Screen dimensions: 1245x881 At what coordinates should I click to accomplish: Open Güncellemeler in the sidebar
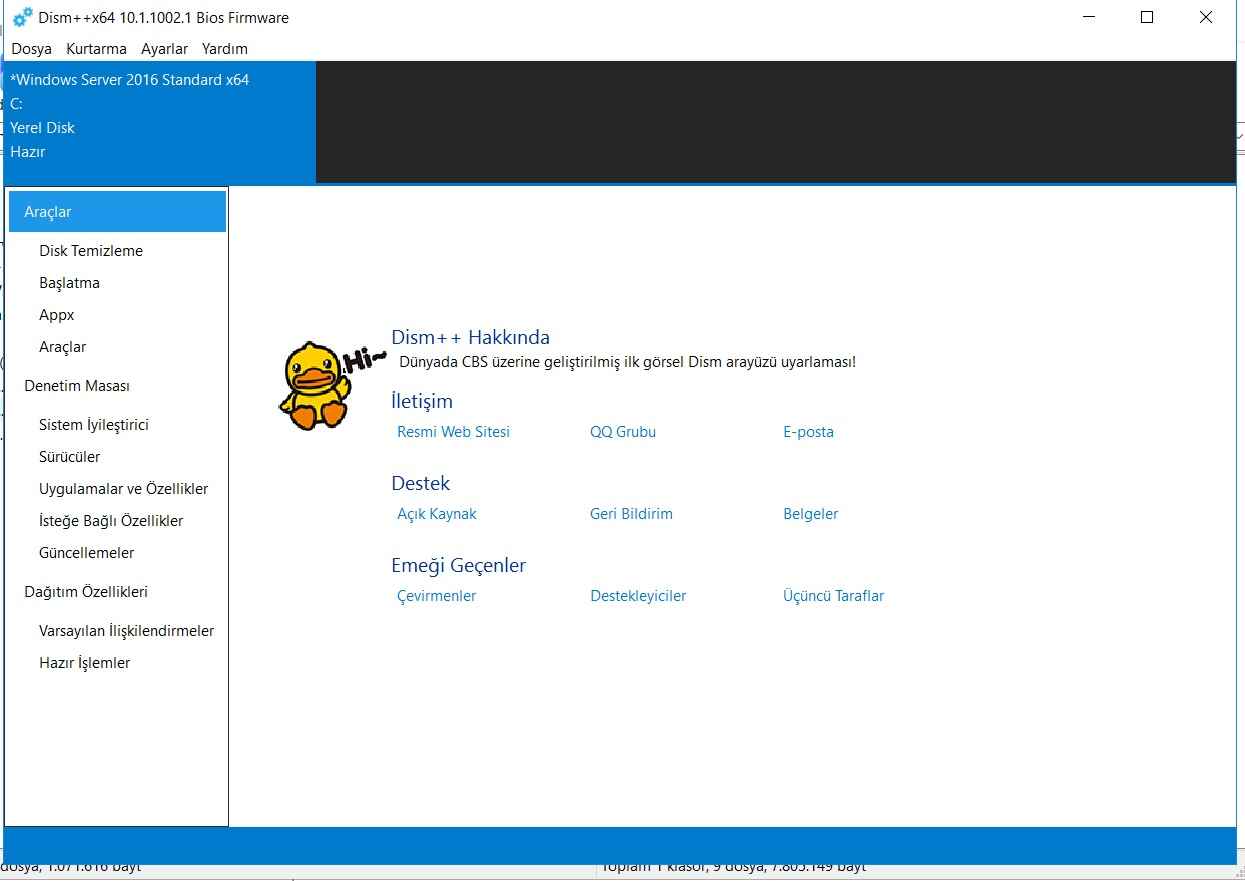coord(87,553)
